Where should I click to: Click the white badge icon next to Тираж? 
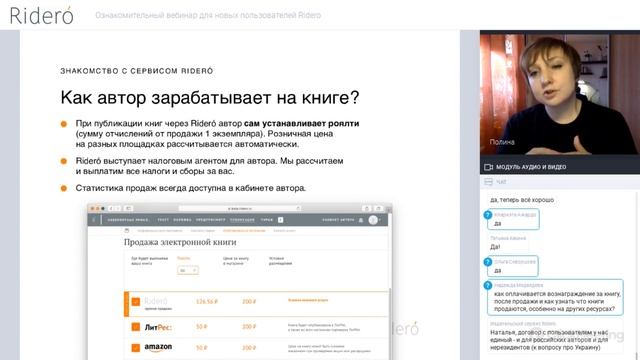280,220
